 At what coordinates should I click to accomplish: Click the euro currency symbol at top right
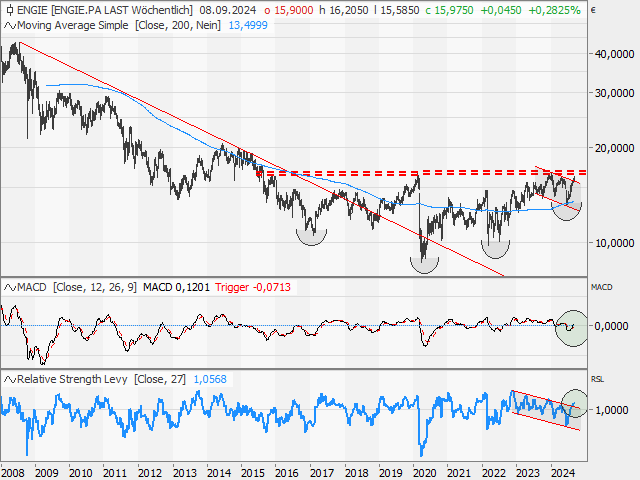pos(593,10)
